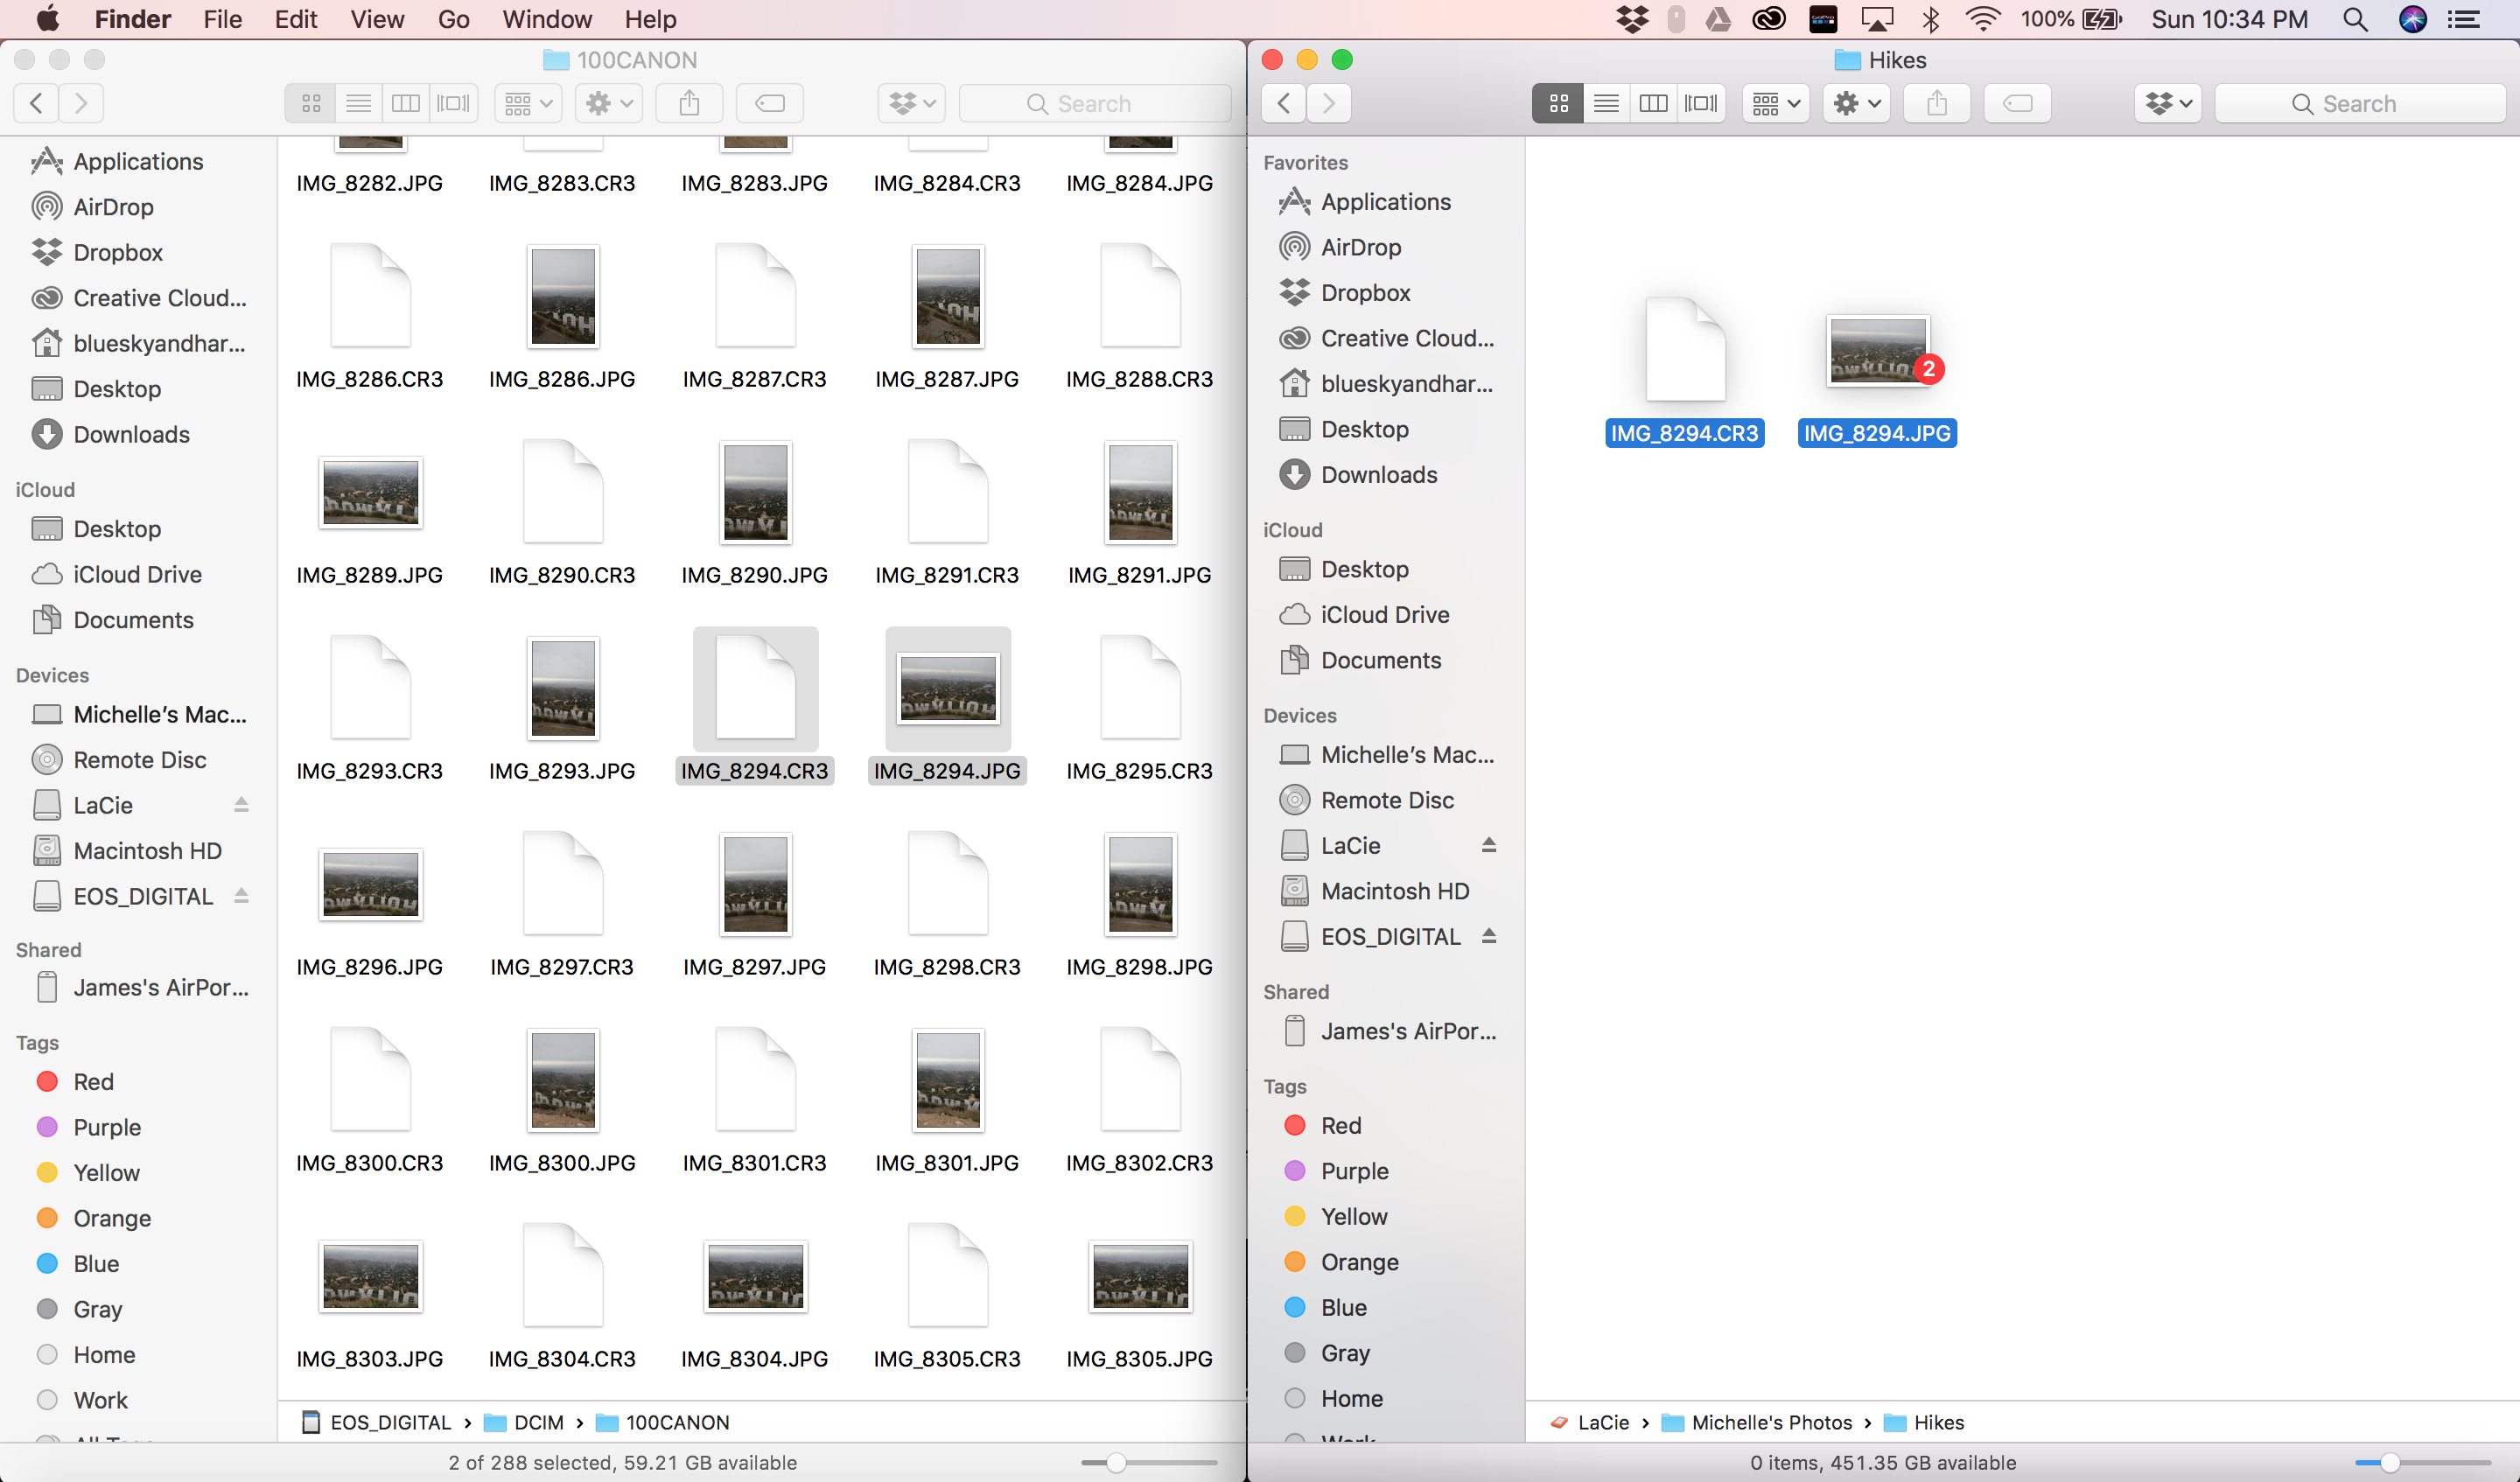Switch 100CANON window to list view
This screenshot has width=2520, height=1482.
pos(358,103)
